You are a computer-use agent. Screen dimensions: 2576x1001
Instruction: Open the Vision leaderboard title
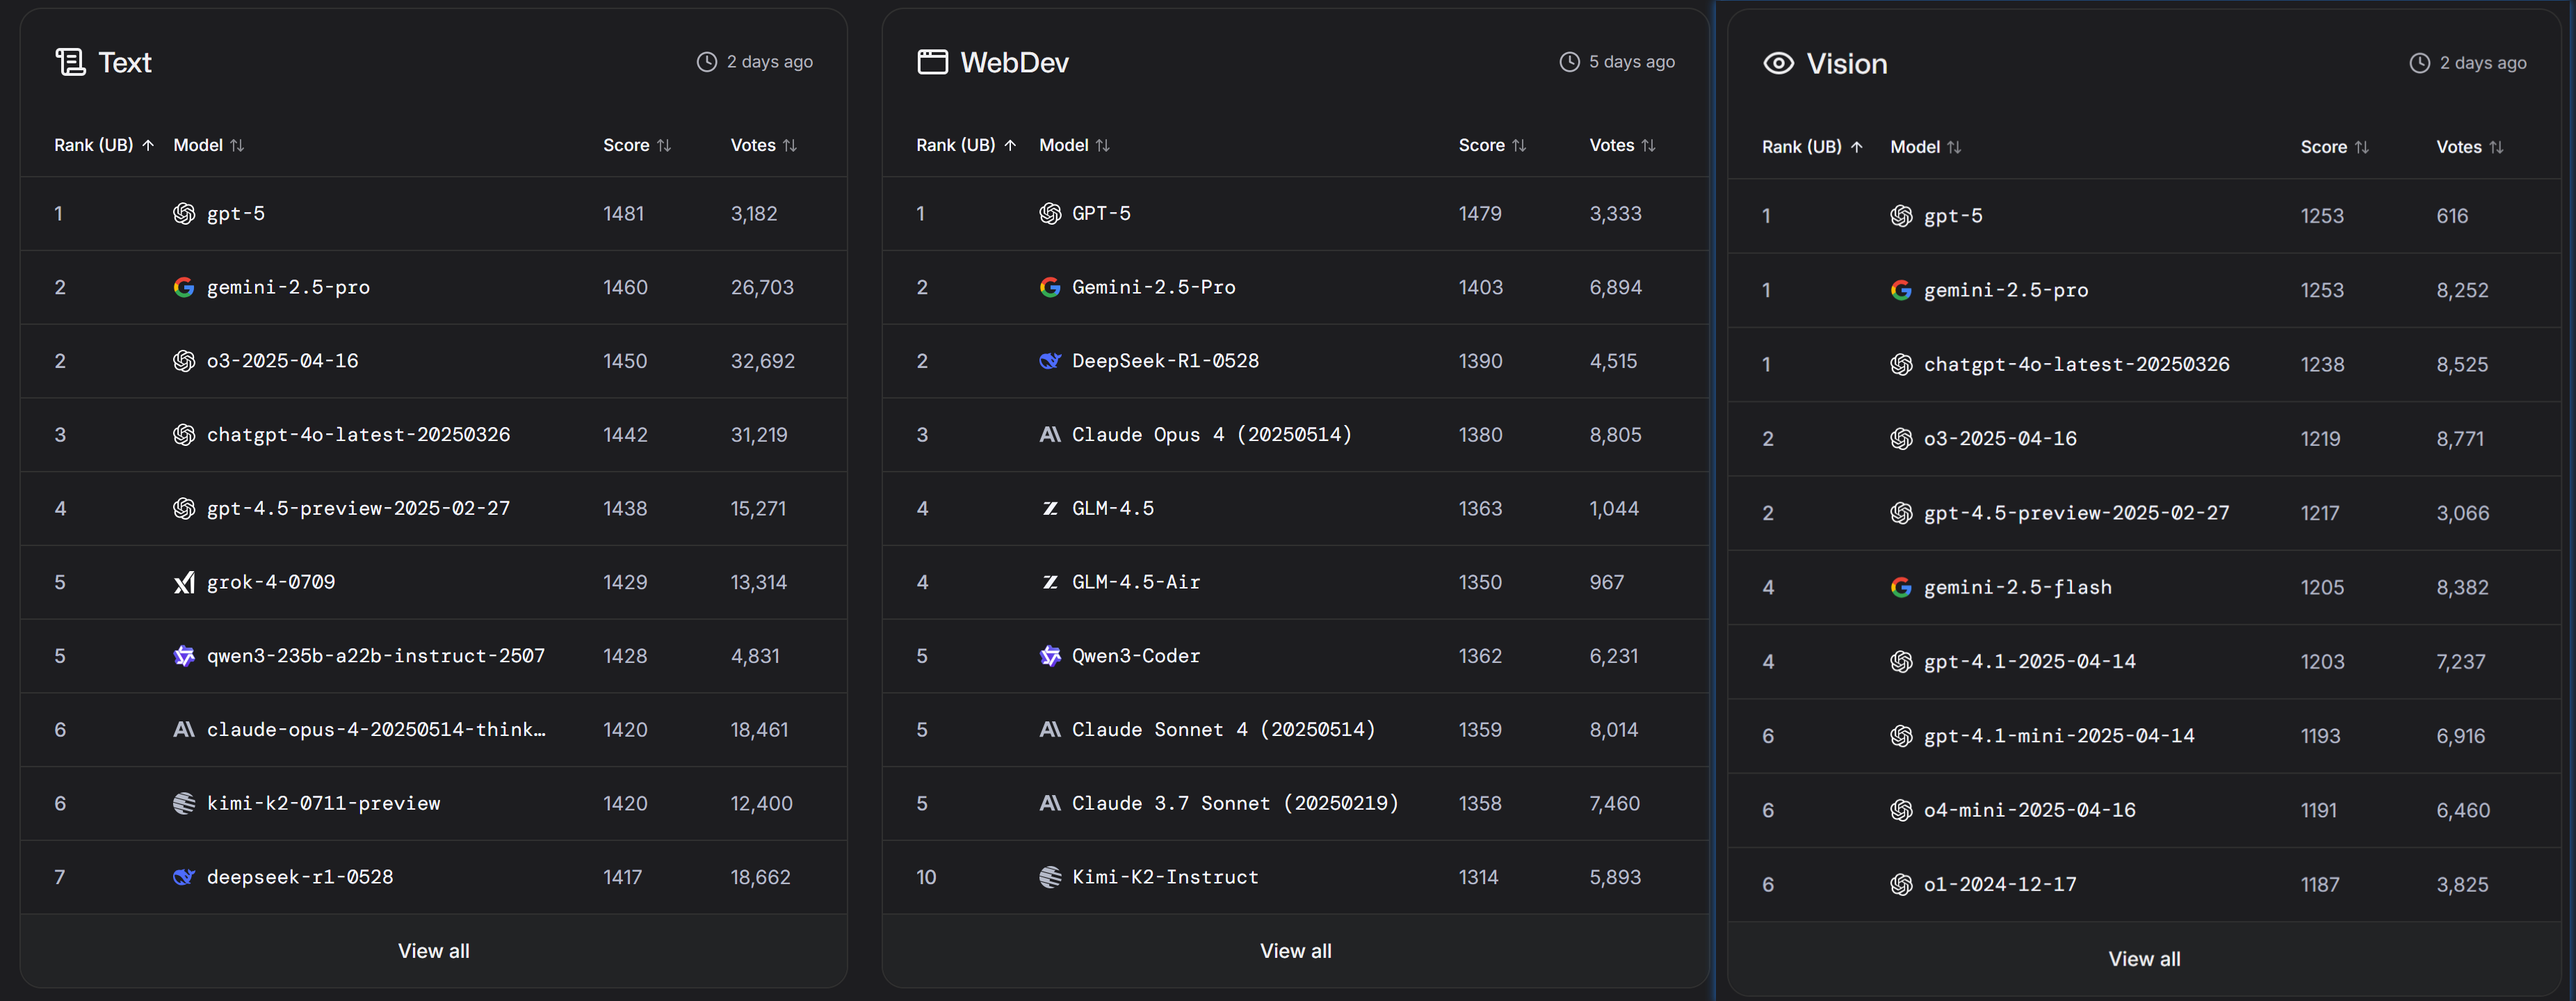click(x=1846, y=64)
